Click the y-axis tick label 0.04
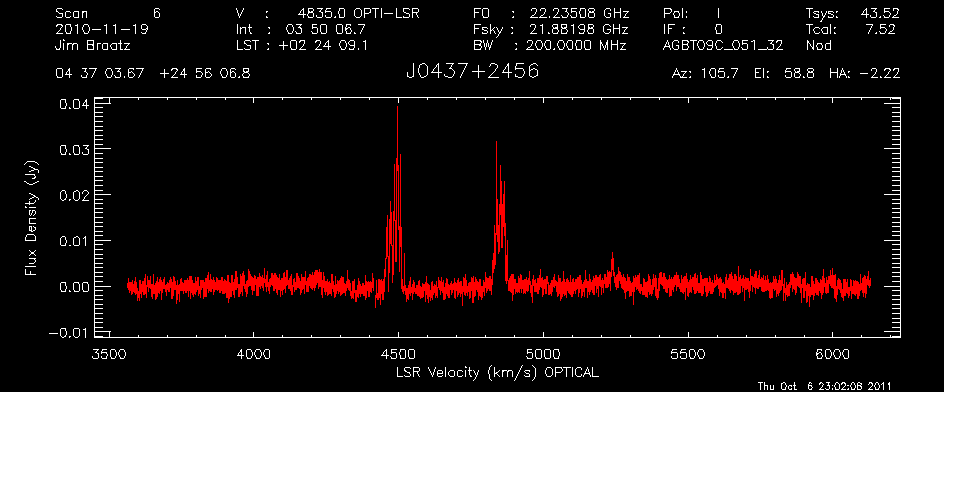The width and height of the screenshot is (962, 490). click(x=74, y=104)
